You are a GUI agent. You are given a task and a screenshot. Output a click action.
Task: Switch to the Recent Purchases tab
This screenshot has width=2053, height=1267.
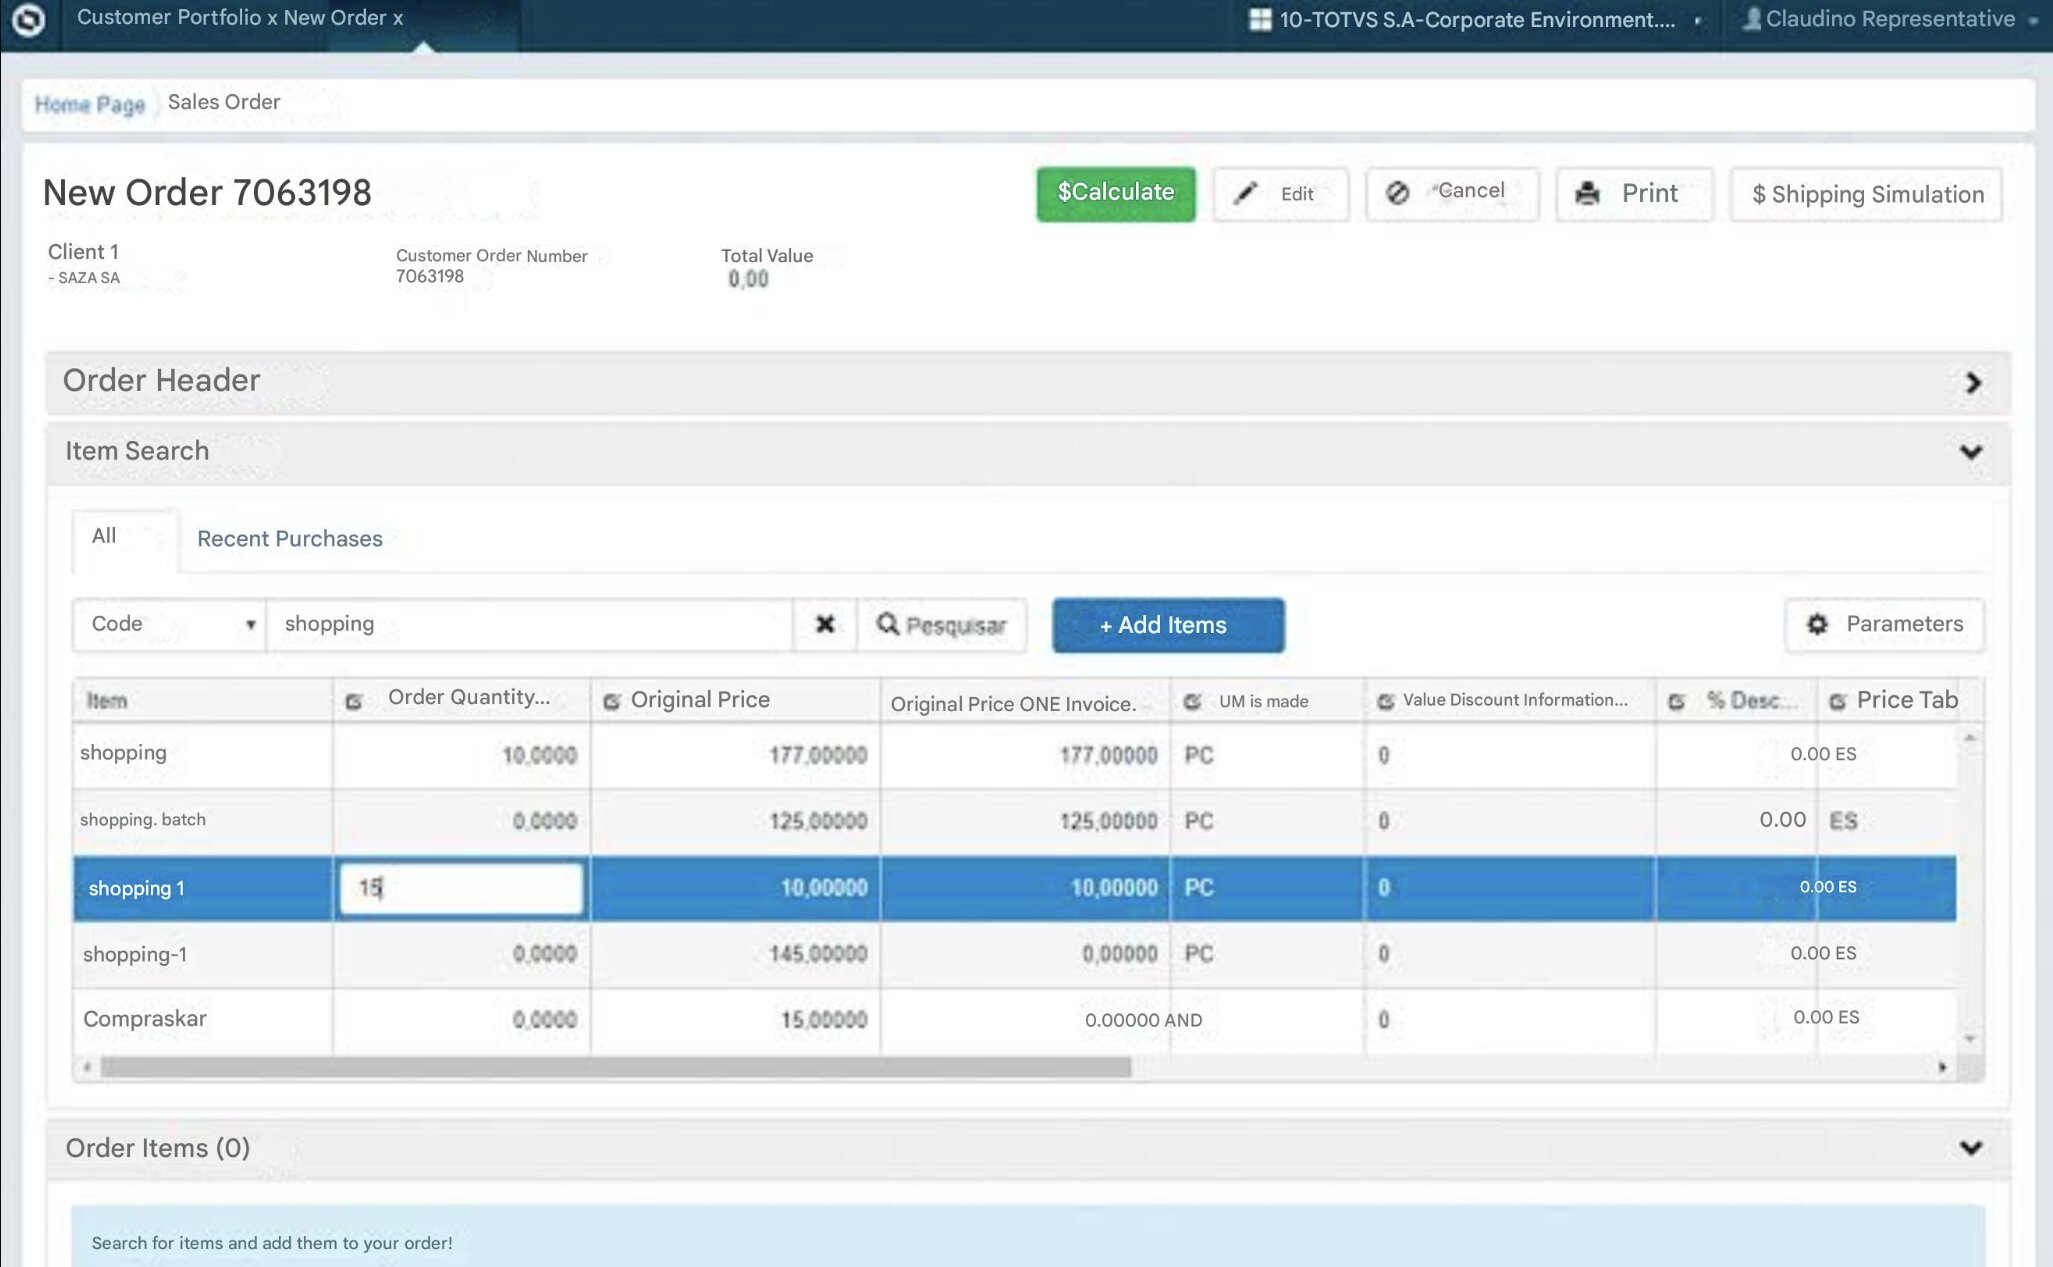[x=290, y=539]
